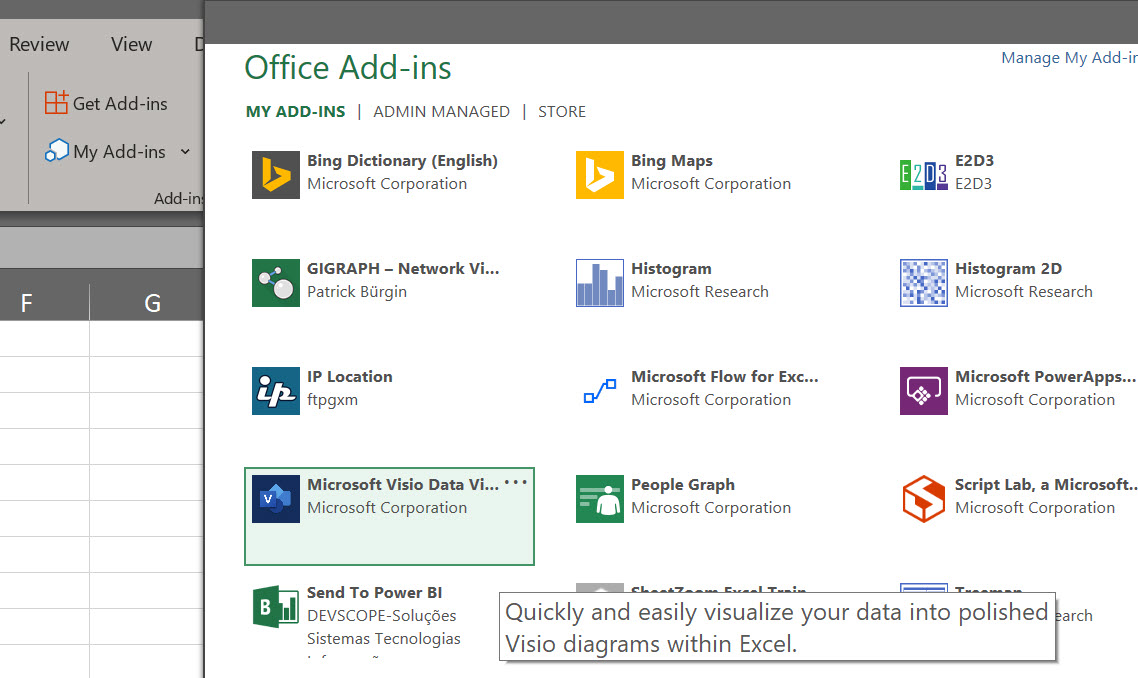Click the ftpgxm publisher text
The height and width of the screenshot is (678, 1138).
click(x=332, y=400)
